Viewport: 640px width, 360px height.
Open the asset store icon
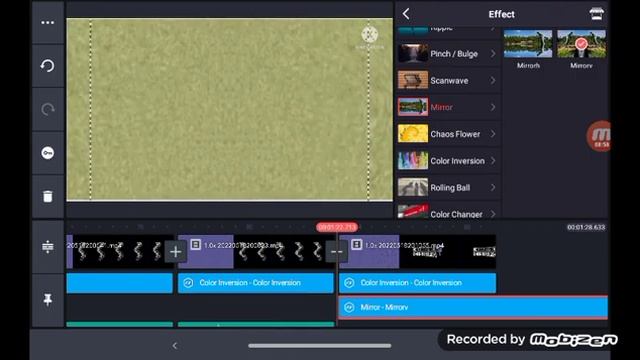[x=596, y=14]
